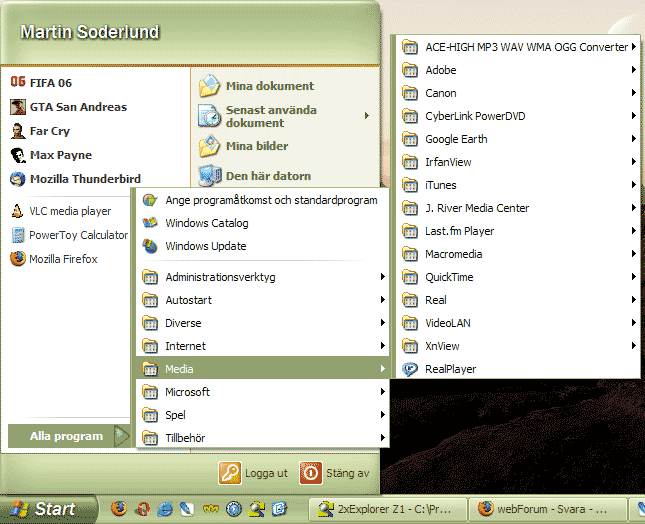Launch RealPlayer from Media submenu

point(517,369)
